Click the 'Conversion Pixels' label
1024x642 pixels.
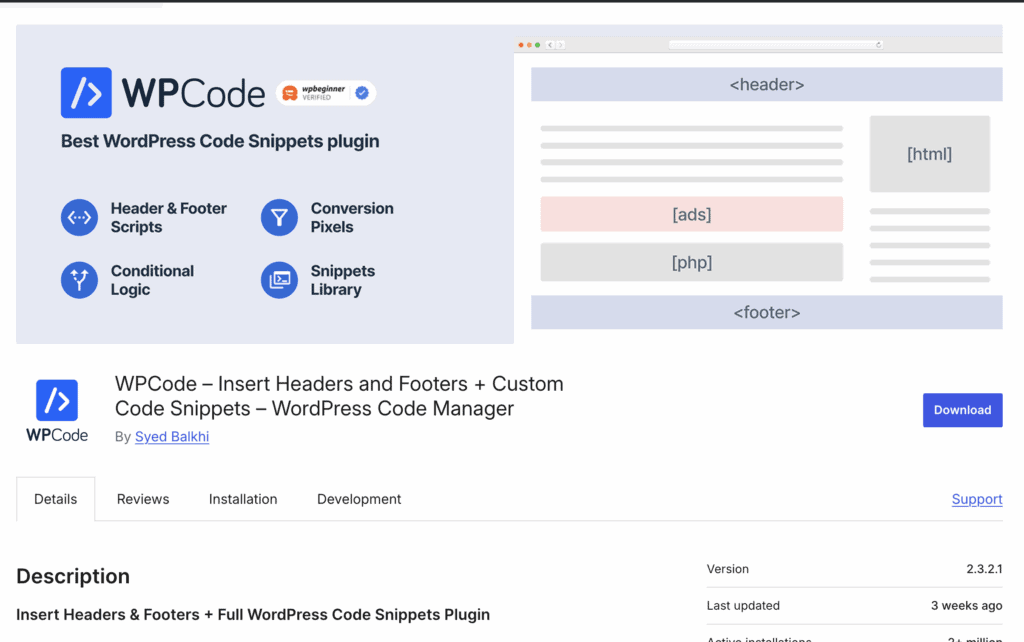pyautogui.click(x=352, y=217)
